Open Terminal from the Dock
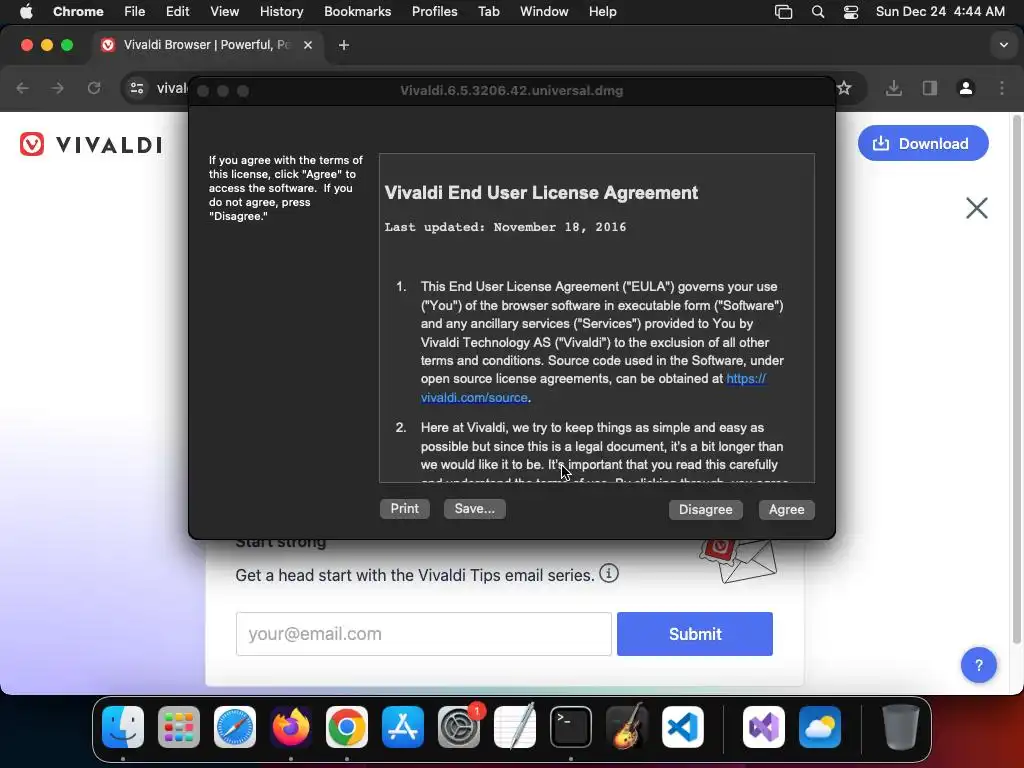 [571, 727]
